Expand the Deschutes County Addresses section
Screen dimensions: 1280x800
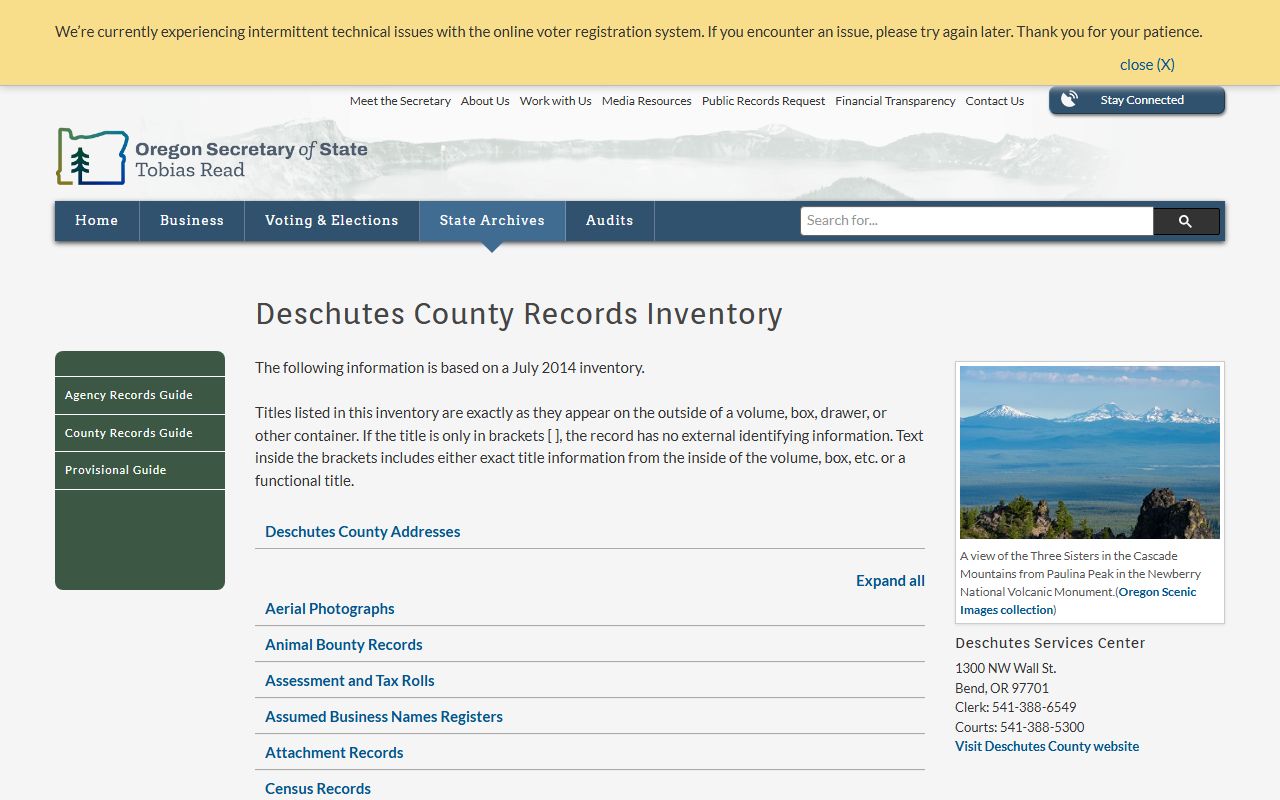coord(590,532)
